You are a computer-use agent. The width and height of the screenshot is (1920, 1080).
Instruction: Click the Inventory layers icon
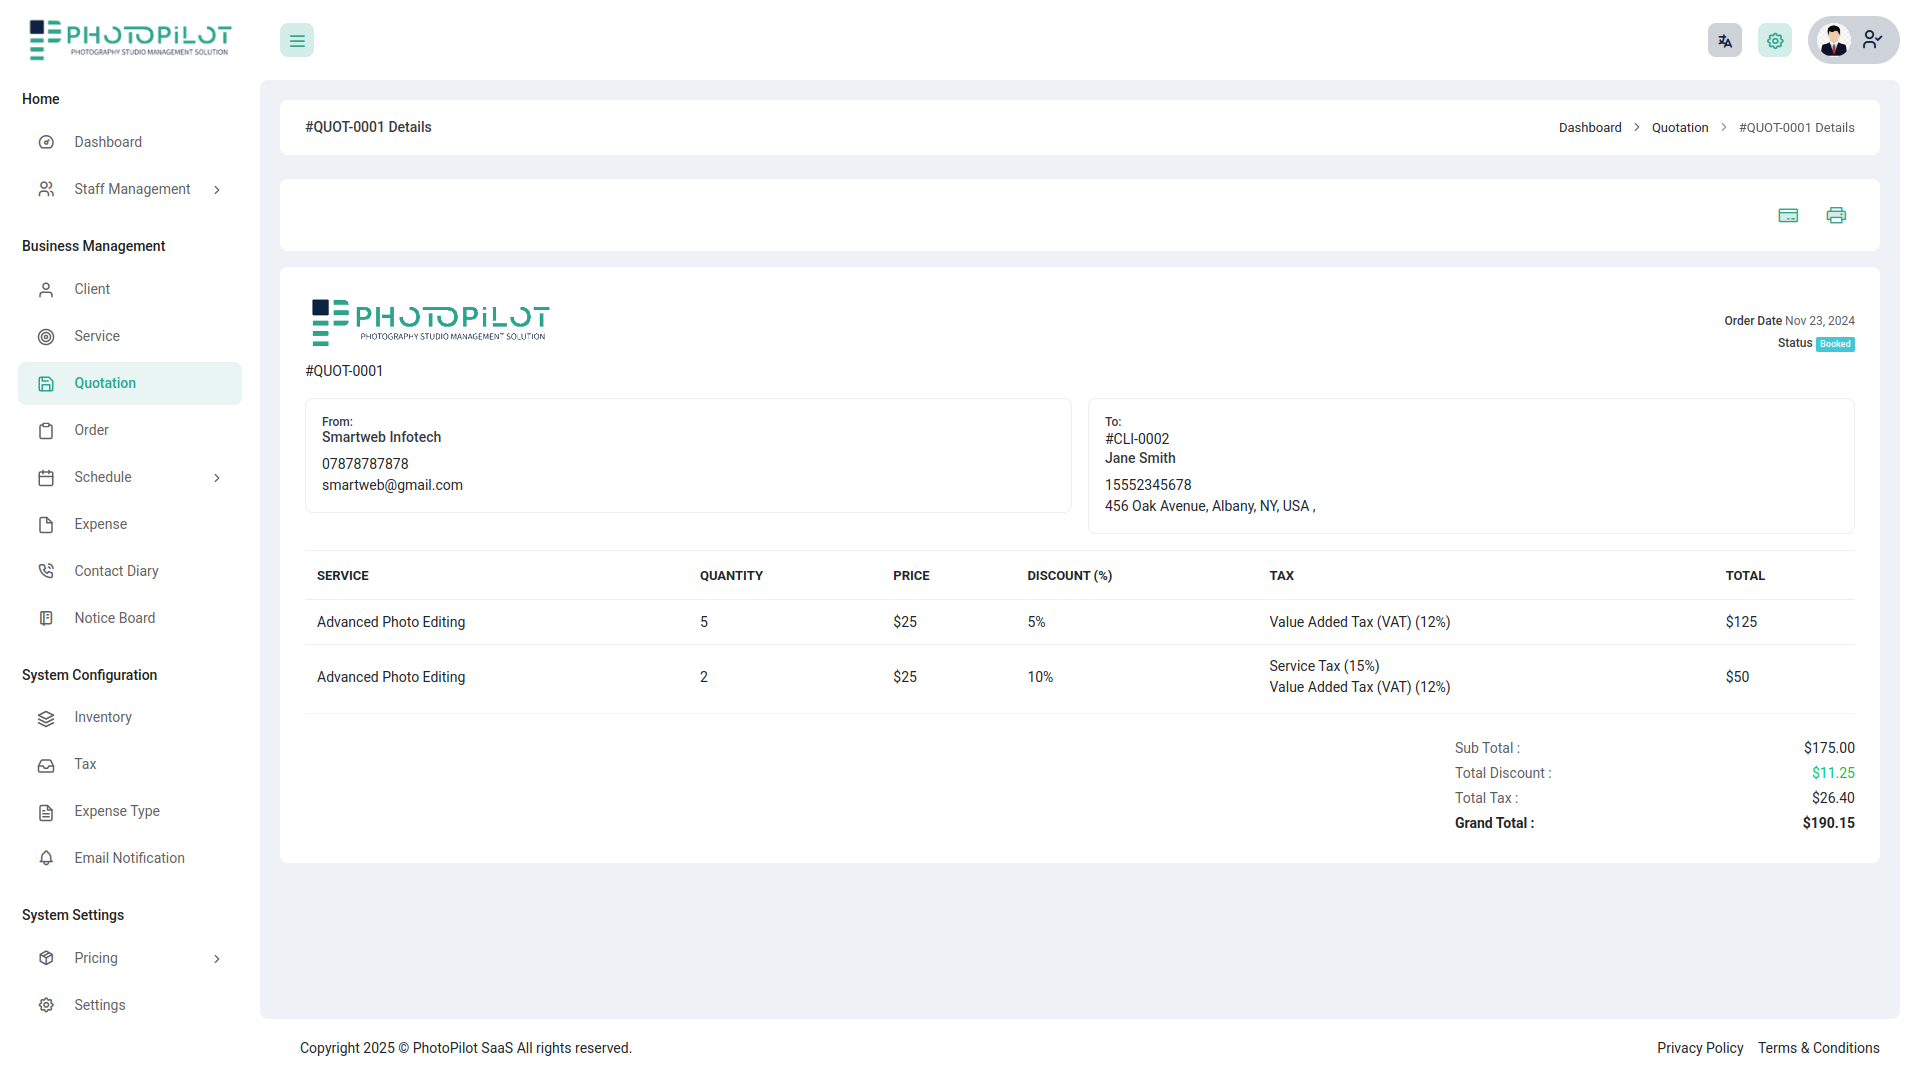[46, 718]
